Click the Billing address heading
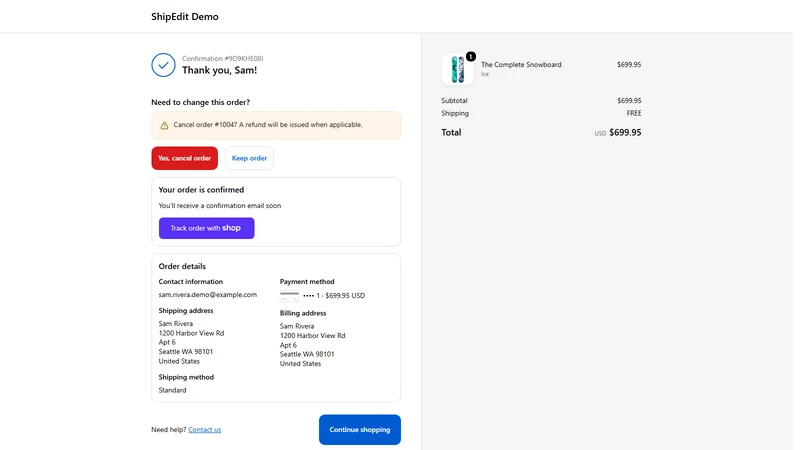The image size is (800, 450). point(303,313)
